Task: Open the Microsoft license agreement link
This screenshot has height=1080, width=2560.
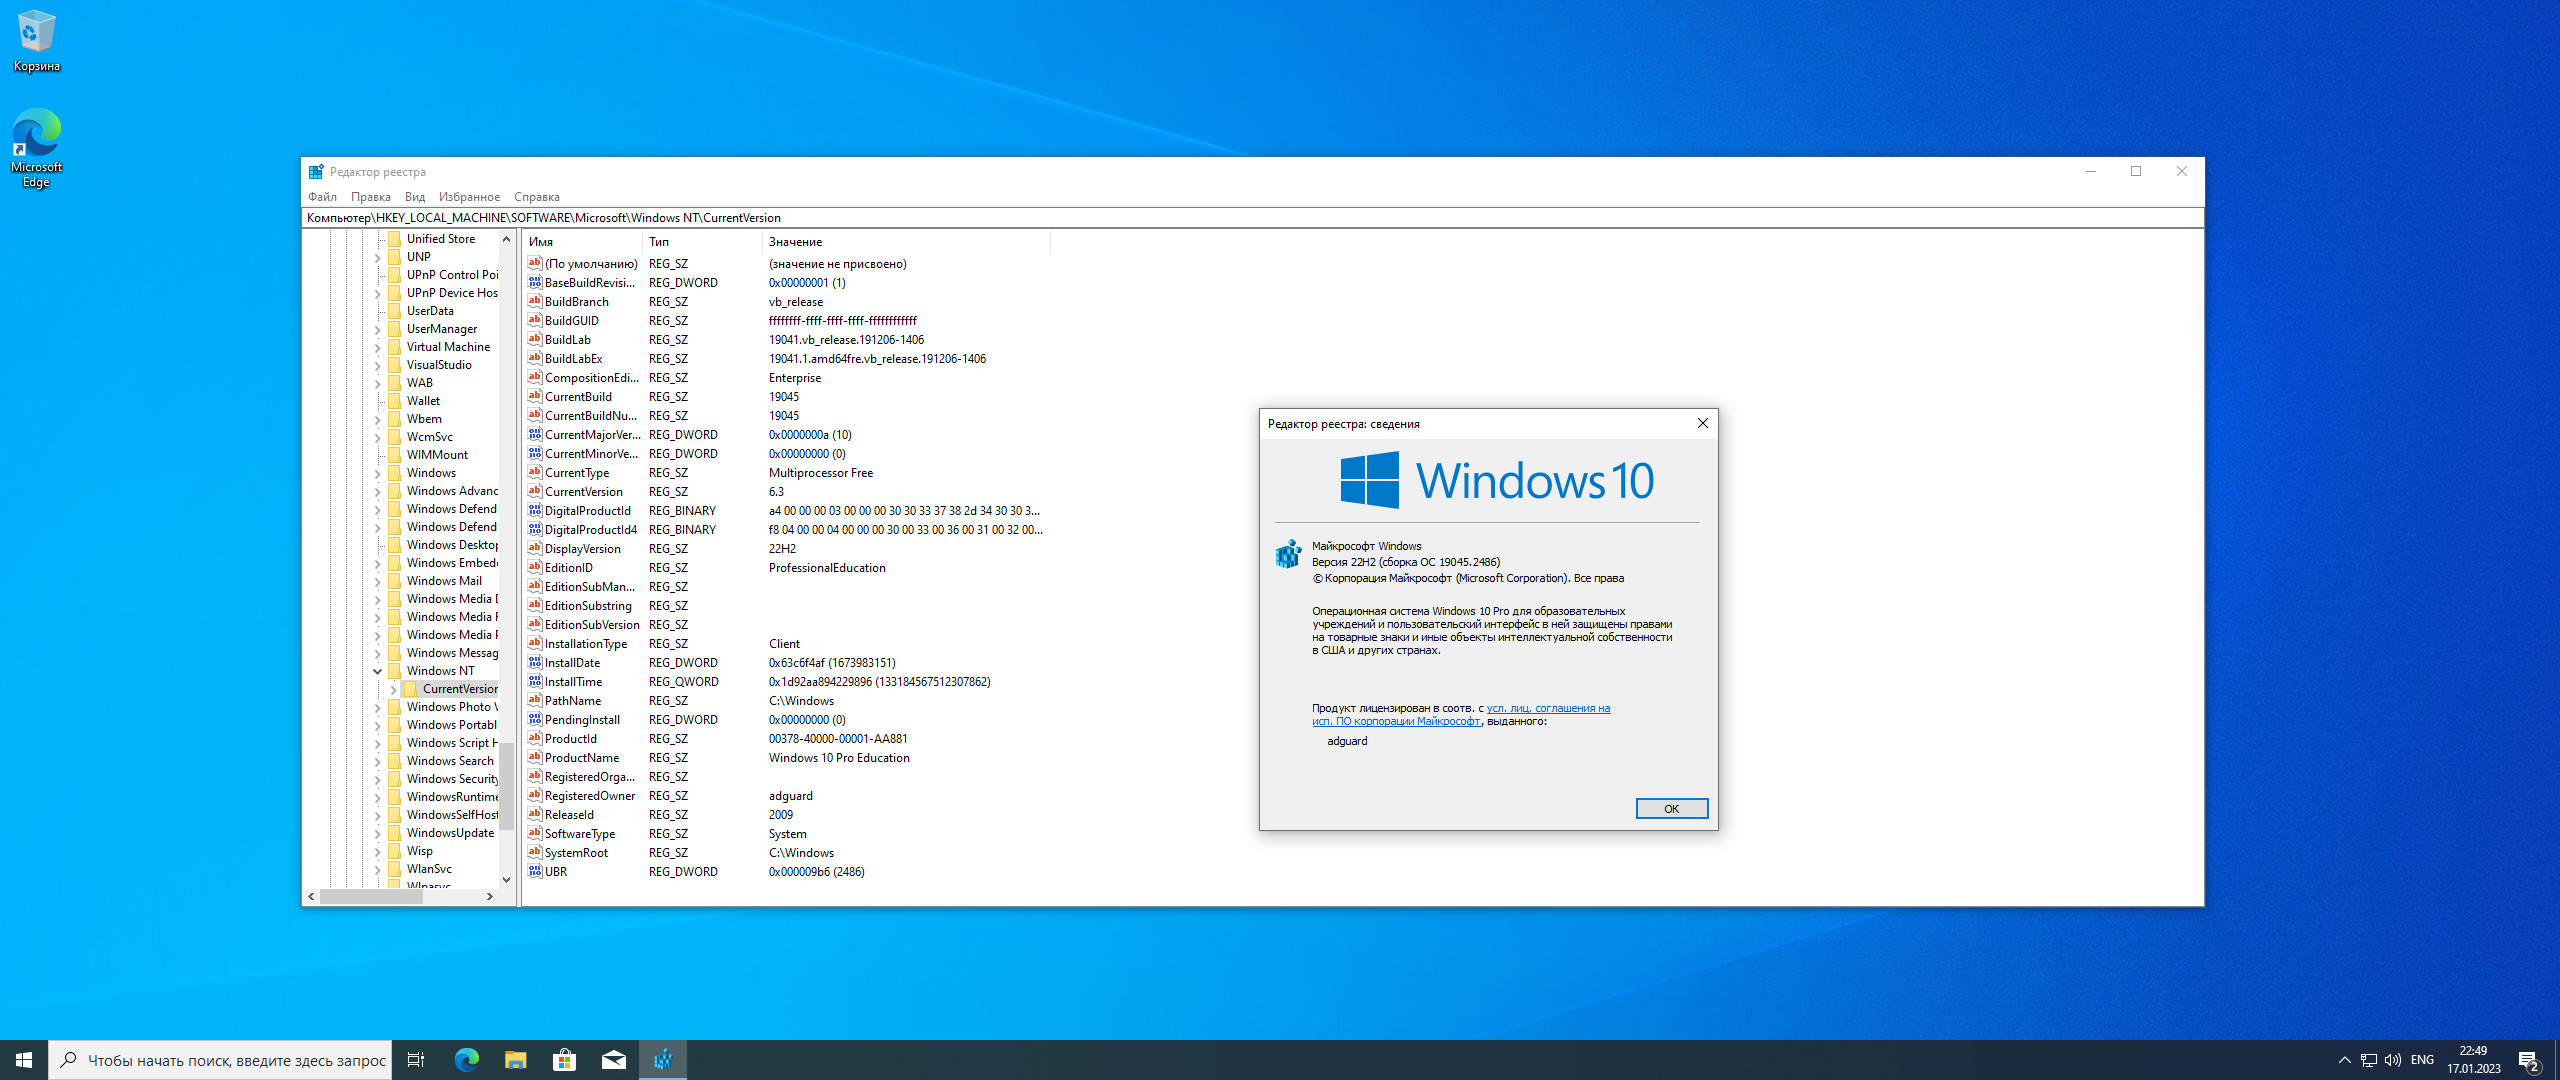Action: click(1548, 708)
